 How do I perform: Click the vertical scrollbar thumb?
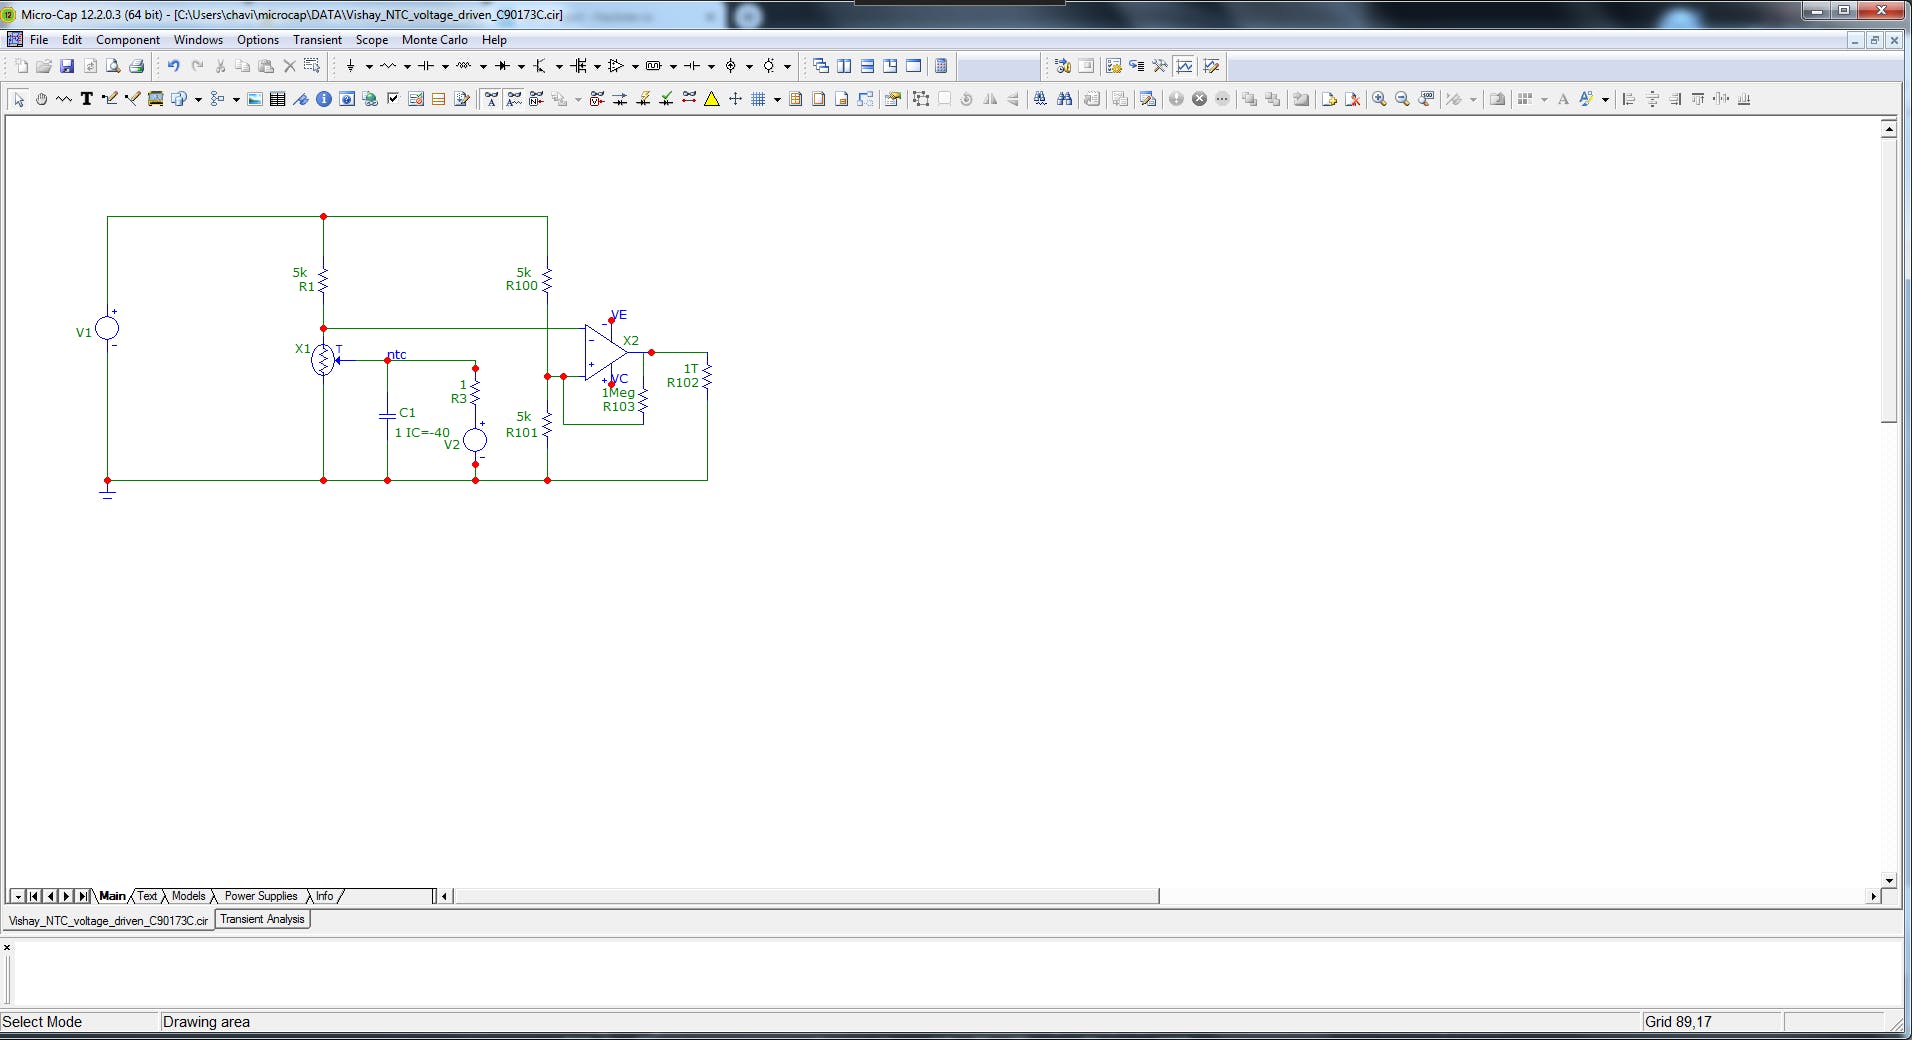click(1889, 280)
